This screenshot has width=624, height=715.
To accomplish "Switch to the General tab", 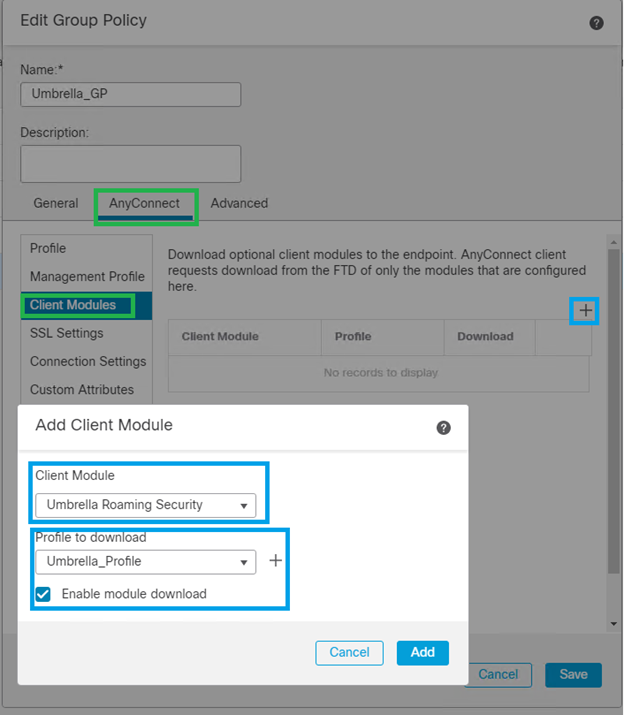I will [x=56, y=203].
